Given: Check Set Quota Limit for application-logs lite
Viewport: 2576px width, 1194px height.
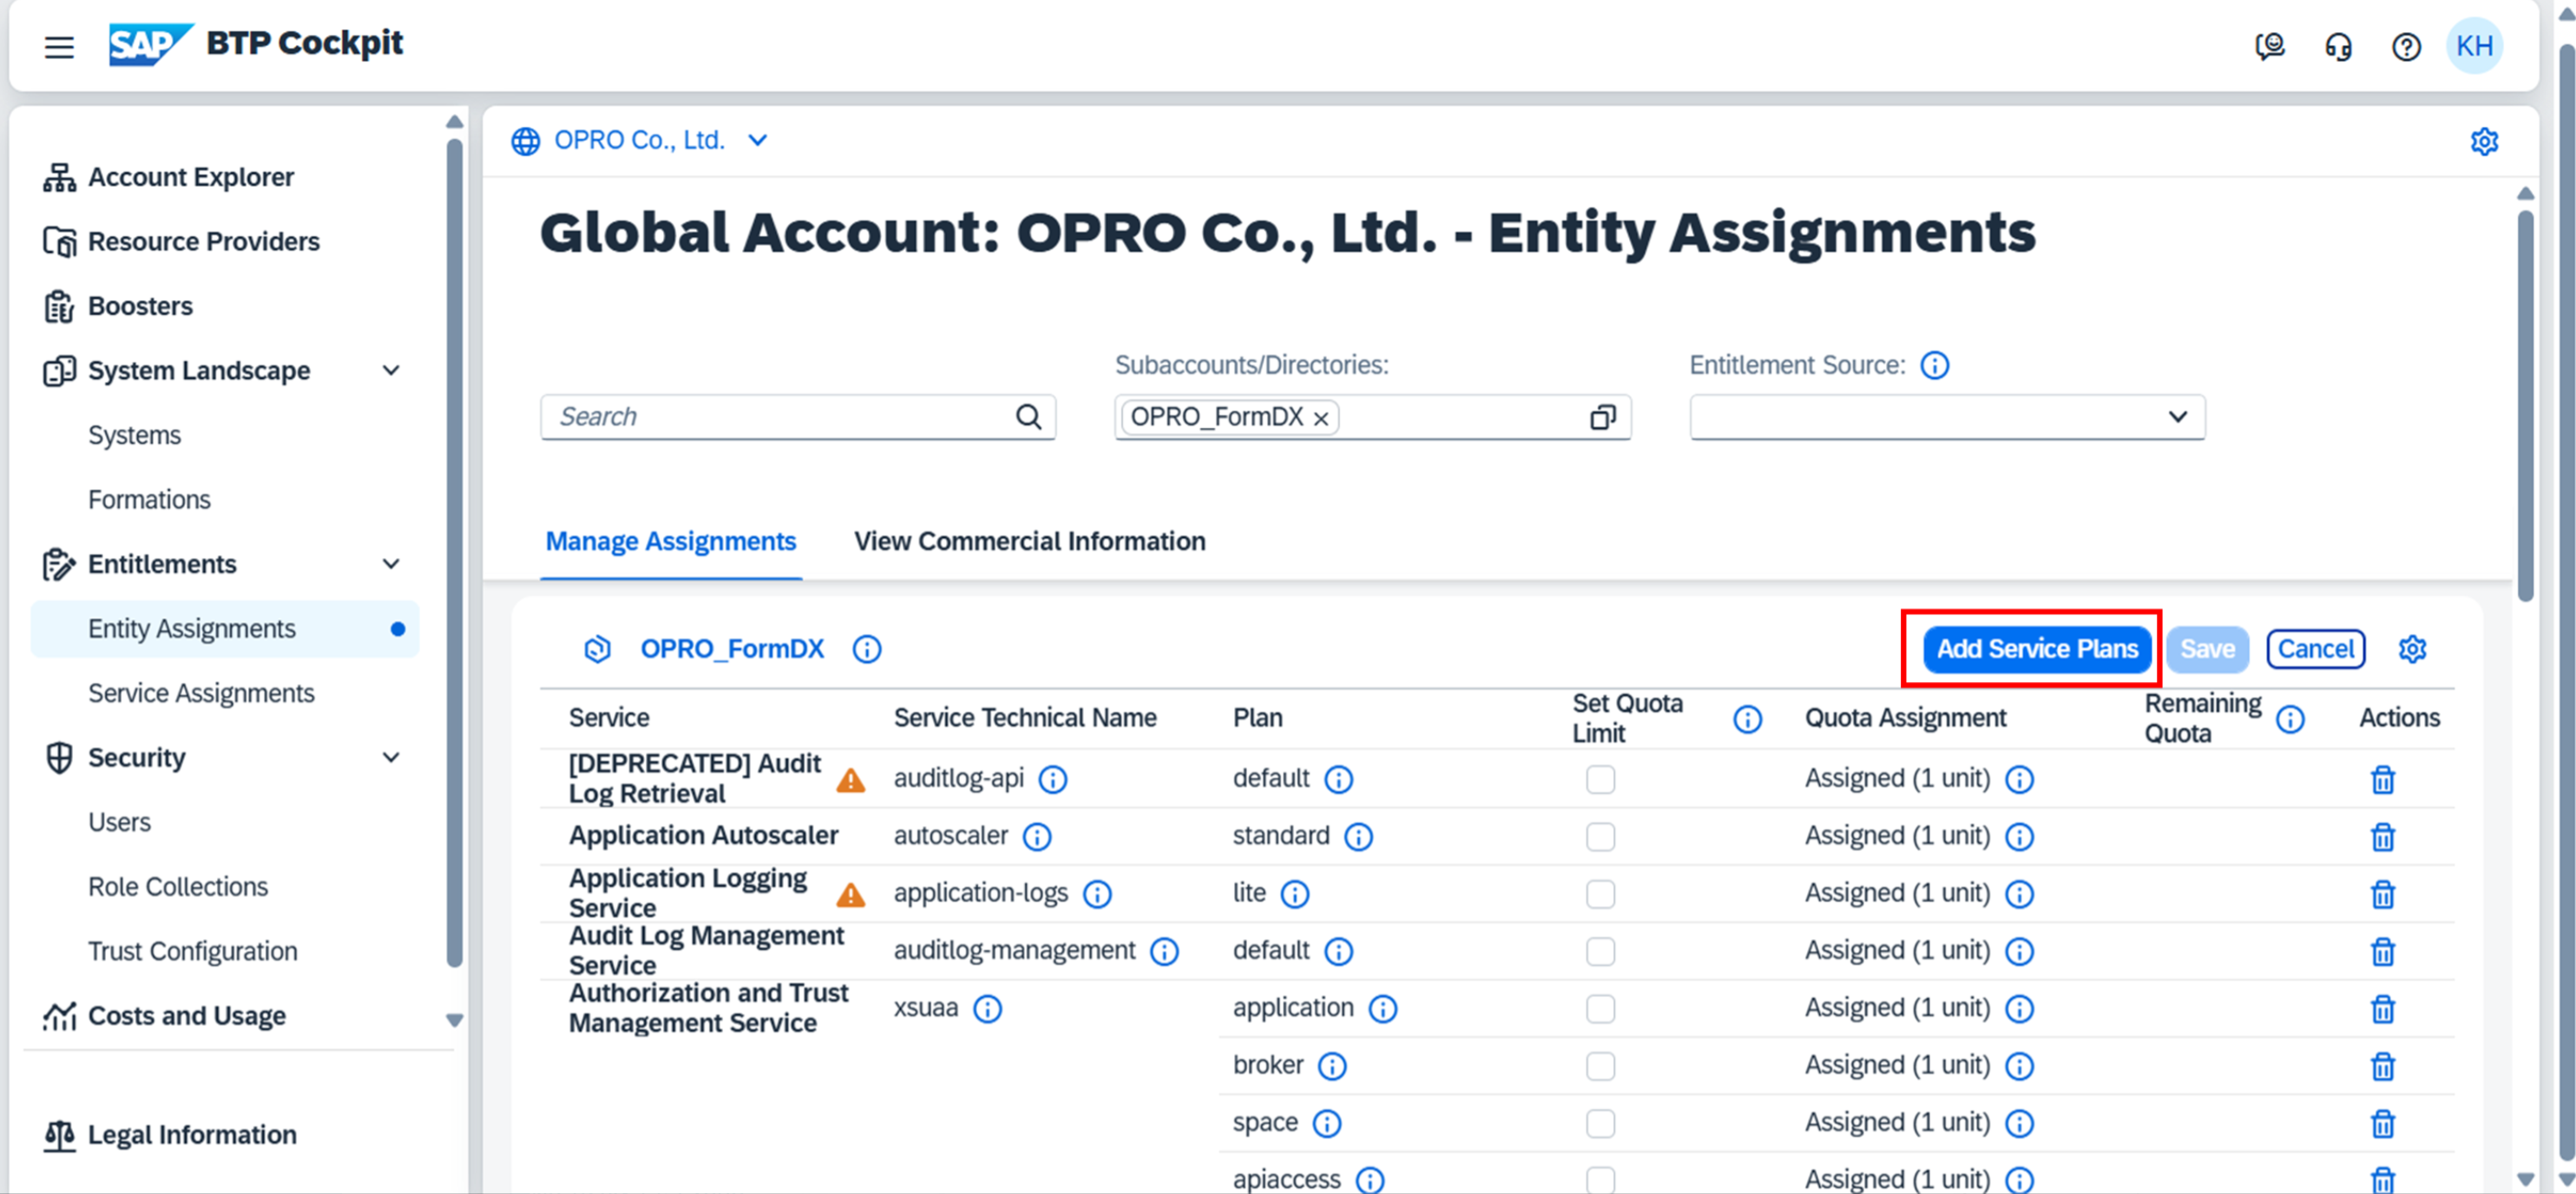Looking at the screenshot, I should point(1600,893).
